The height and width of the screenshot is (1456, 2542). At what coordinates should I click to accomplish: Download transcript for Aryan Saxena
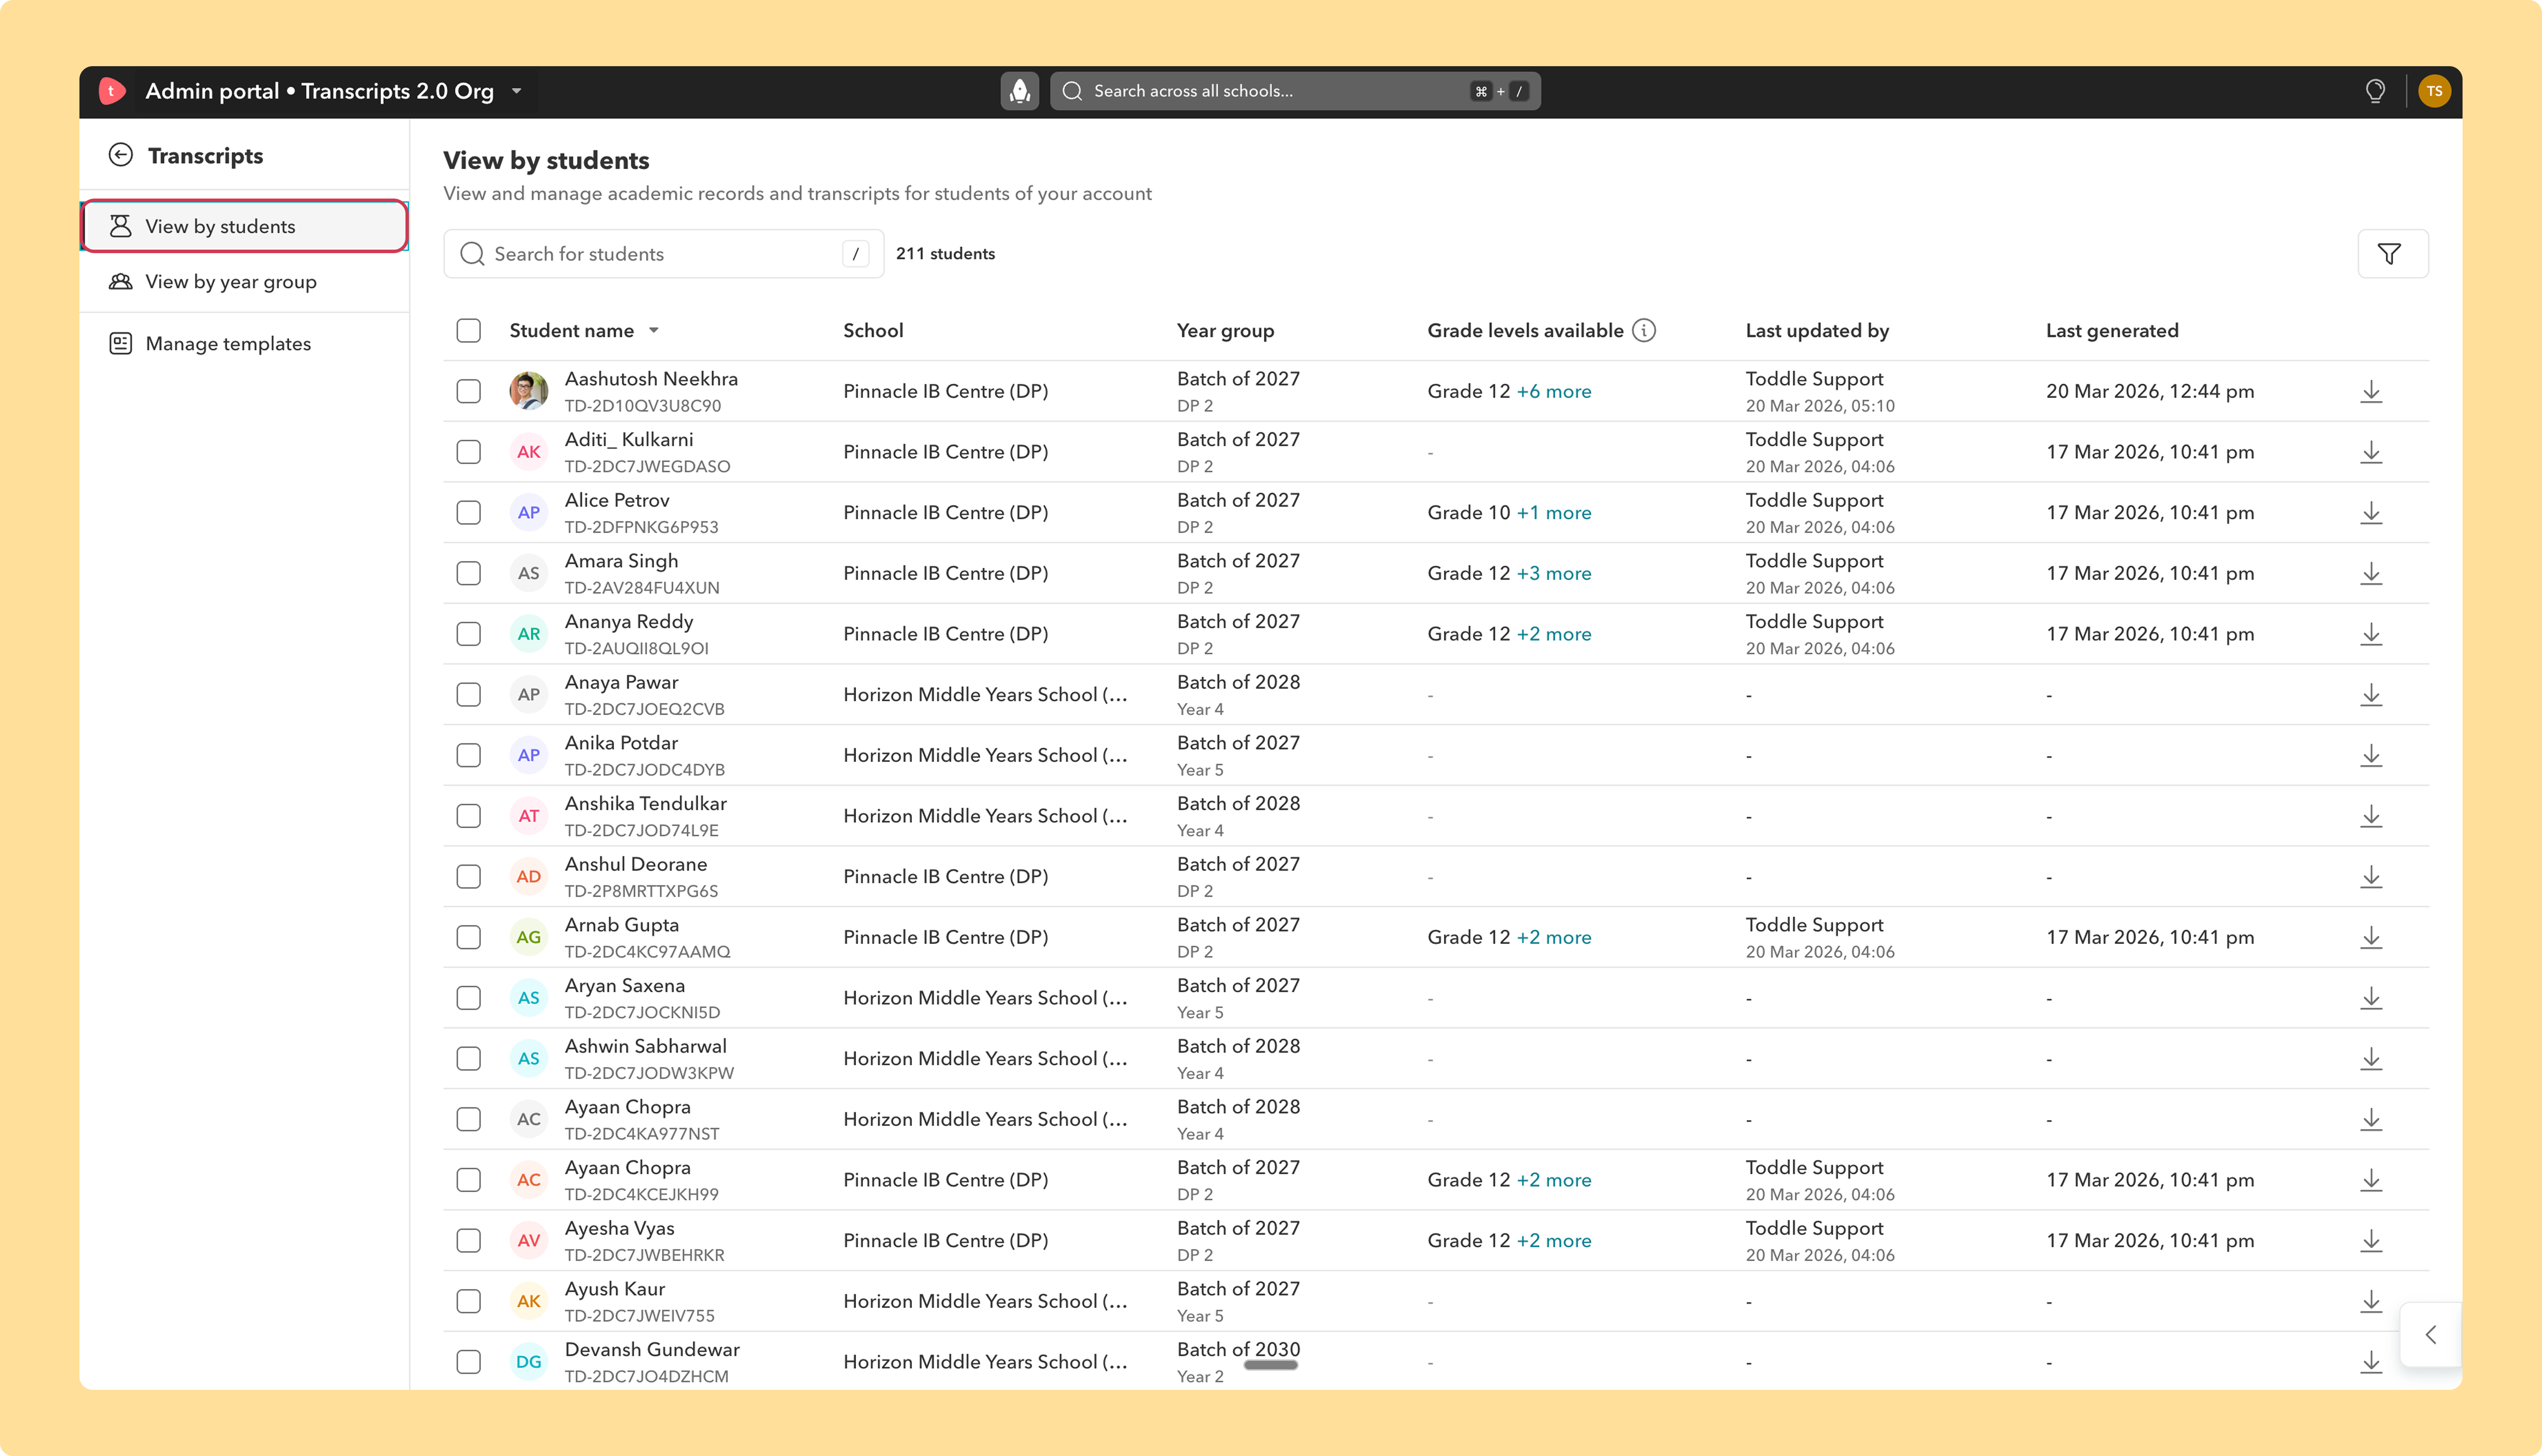coord(2371,998)
